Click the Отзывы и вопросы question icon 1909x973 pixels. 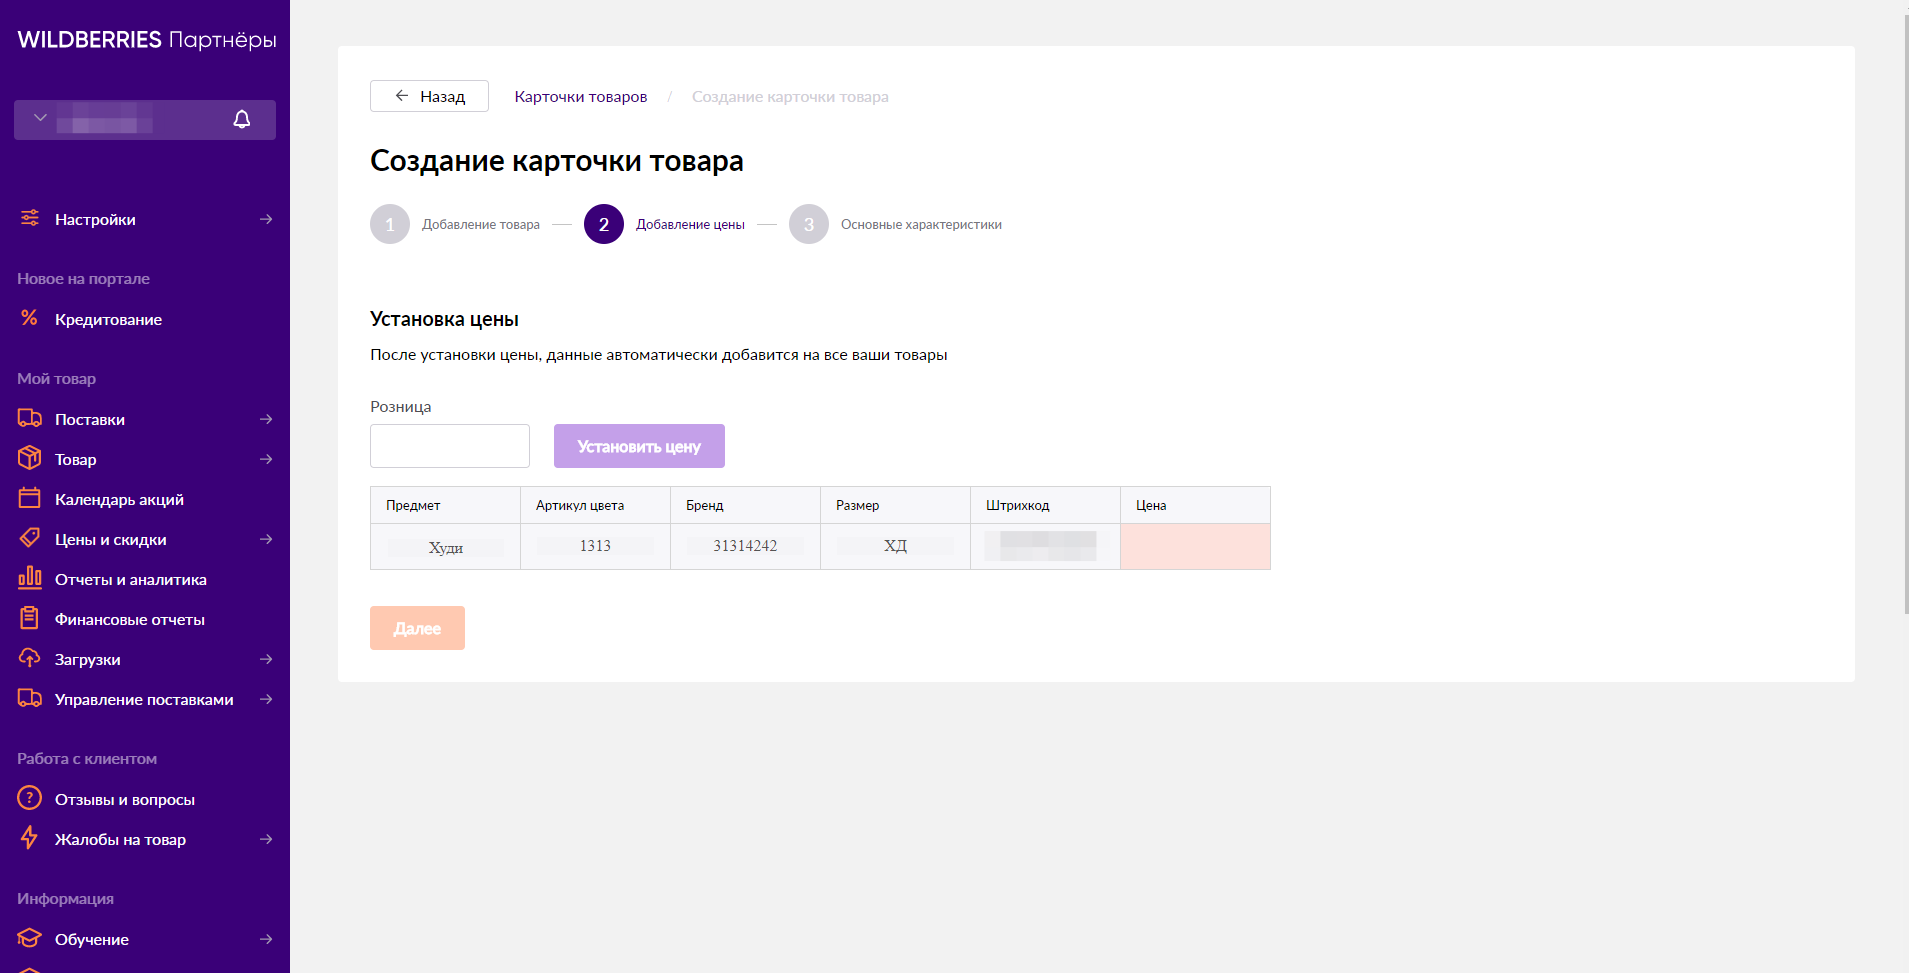pos(30,798)
